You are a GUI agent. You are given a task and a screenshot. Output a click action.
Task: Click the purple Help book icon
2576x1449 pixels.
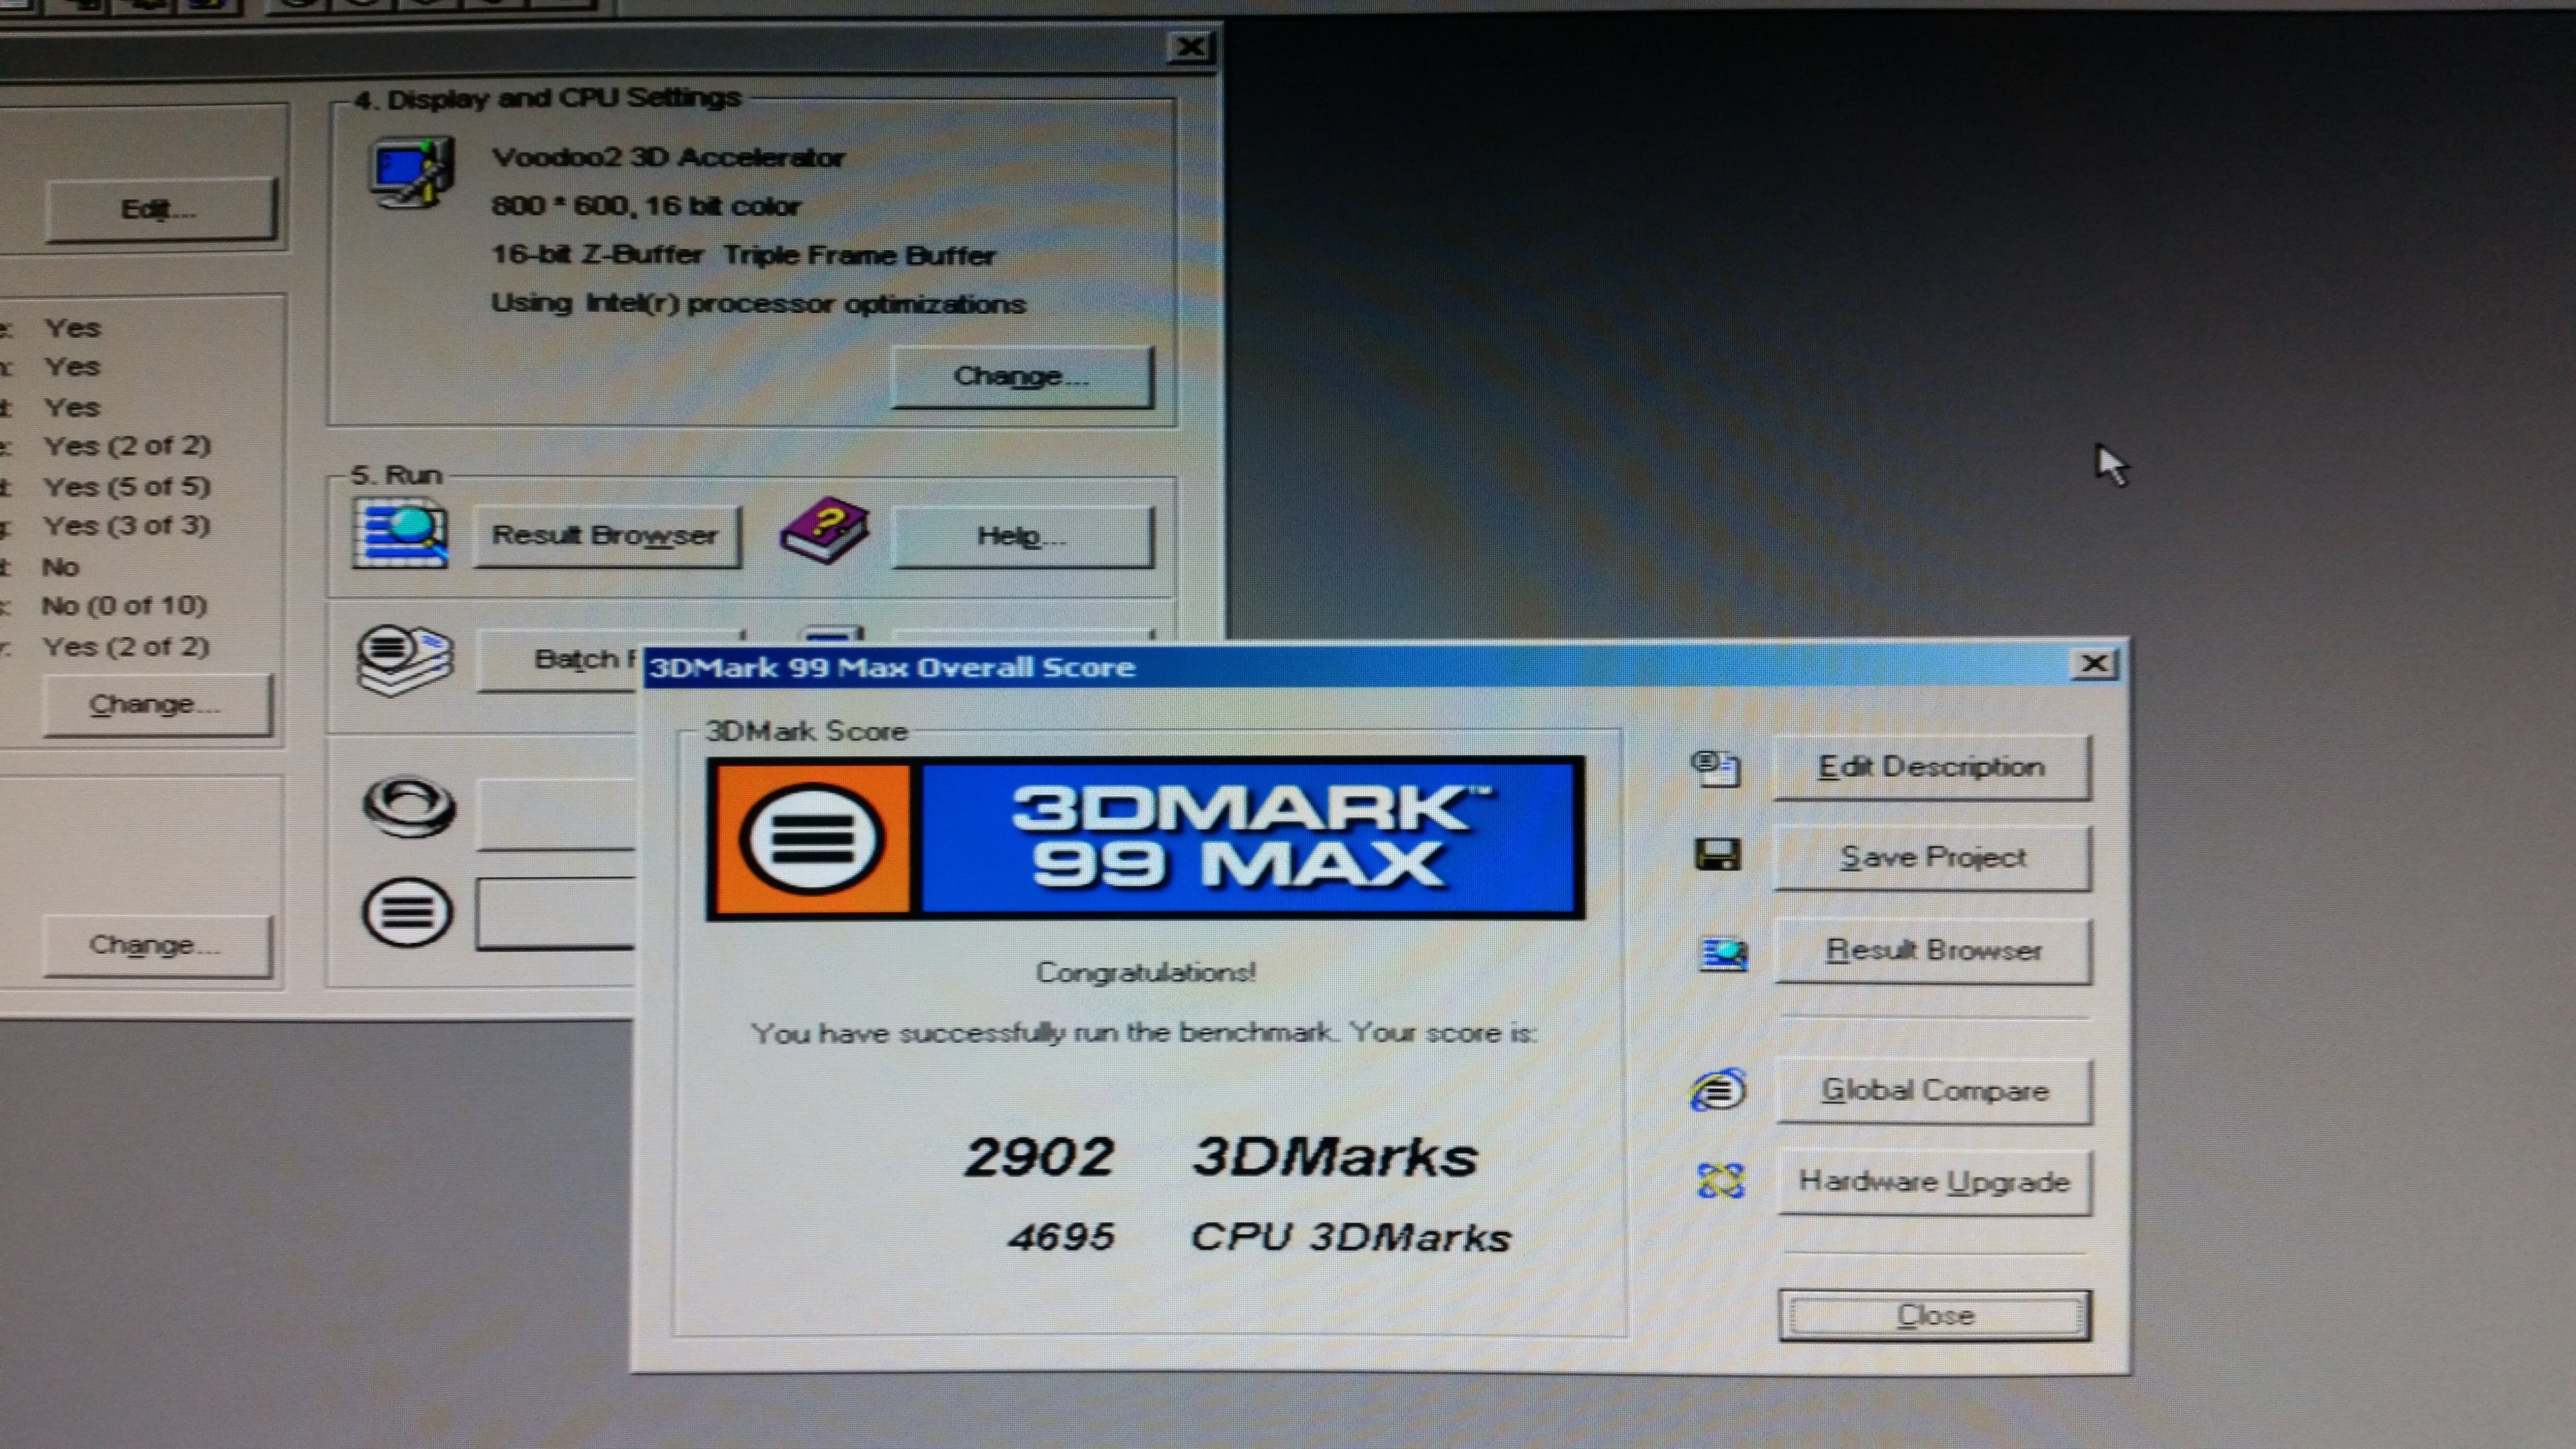824,530
